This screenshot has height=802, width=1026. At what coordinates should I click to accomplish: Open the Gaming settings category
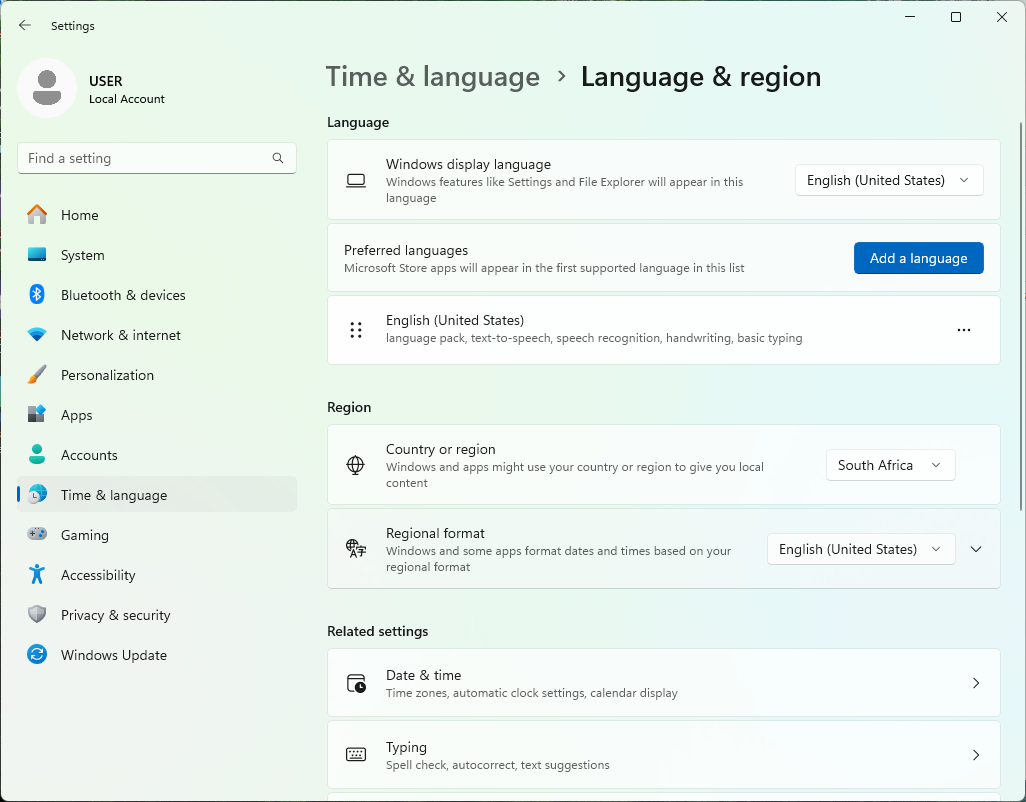[84, 535]
